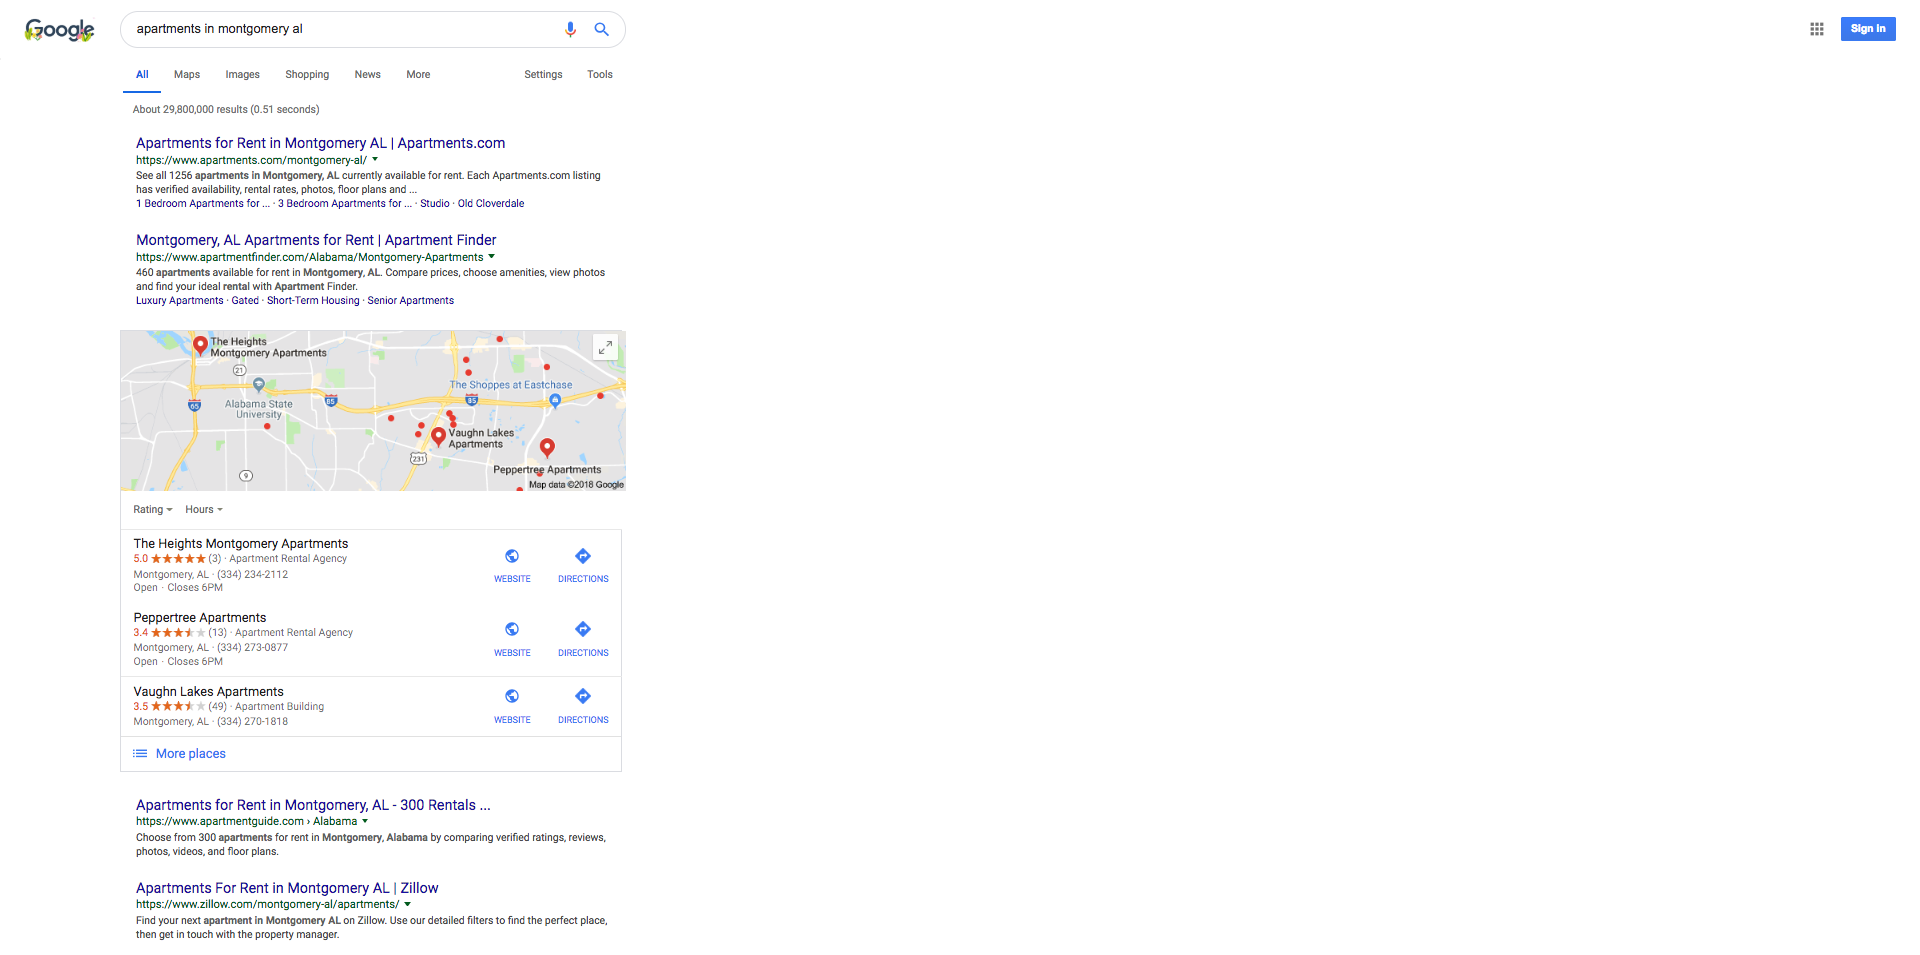Expand arrow next to zillow.com URL
Screen dimensions: 1920x955
(x=407, y=904)
